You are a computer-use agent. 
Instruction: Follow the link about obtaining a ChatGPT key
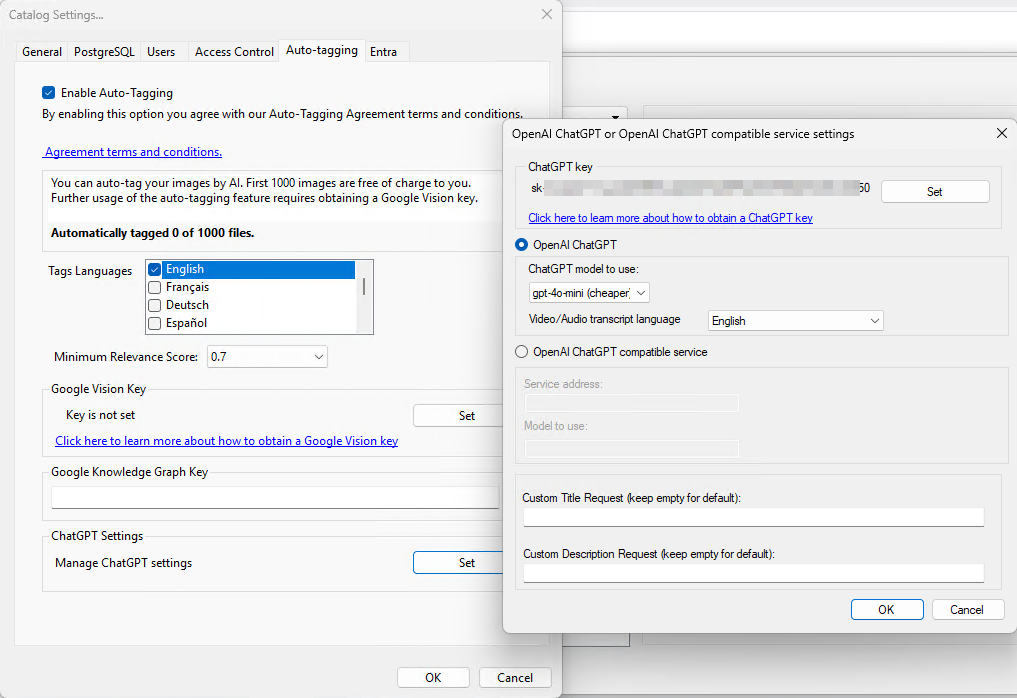(670, 218)
